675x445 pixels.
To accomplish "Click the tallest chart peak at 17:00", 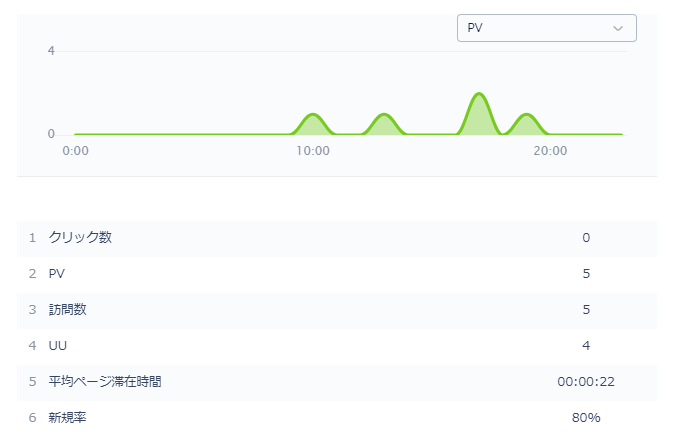I will click(479, 95).
